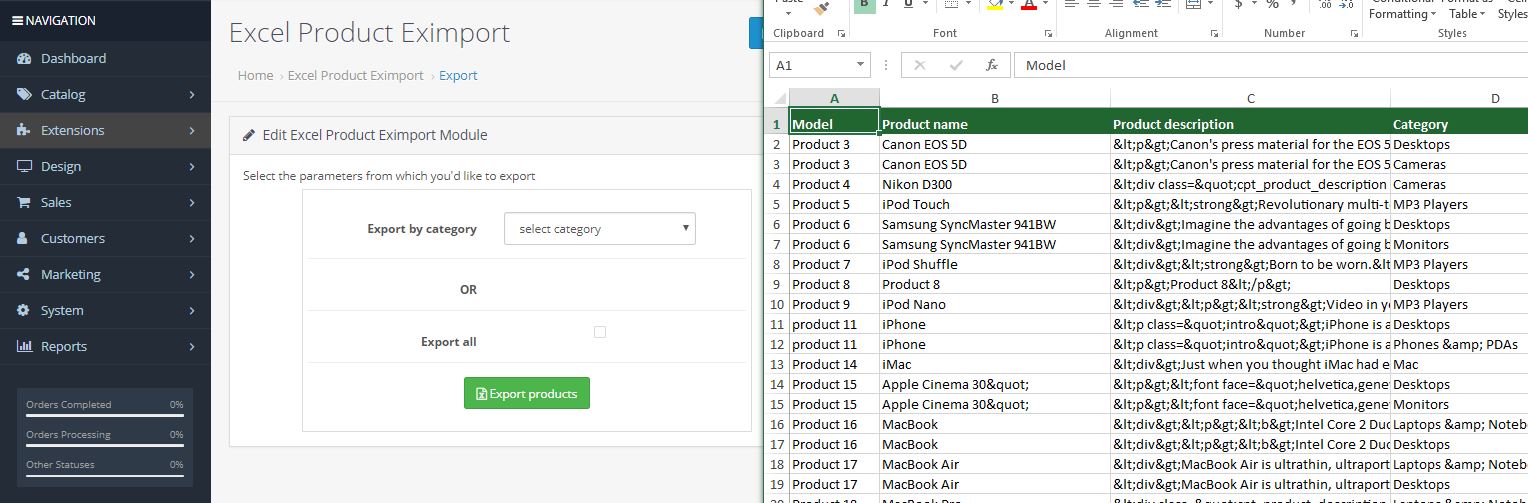Click the Format Painter brush icon
The image size is (1528, 503).
tap(822, 7)
